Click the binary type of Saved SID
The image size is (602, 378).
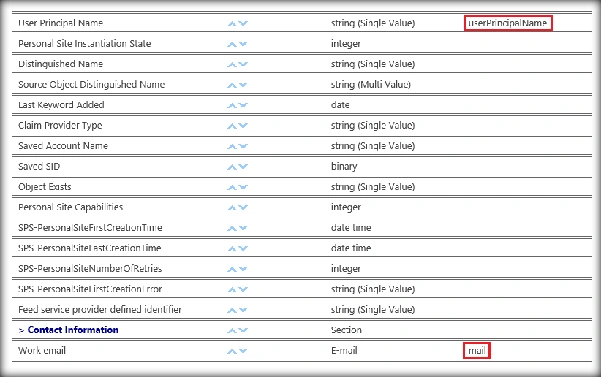coord(344,166)
